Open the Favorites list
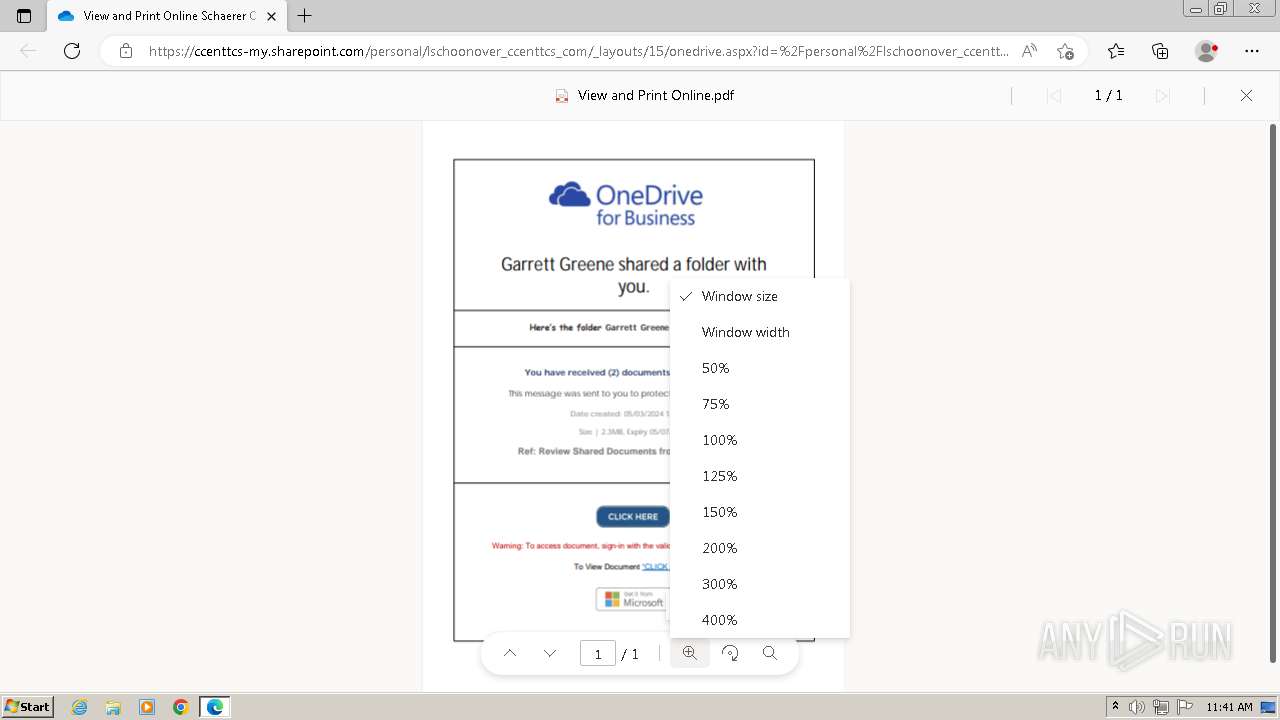 coord(1116,51)
